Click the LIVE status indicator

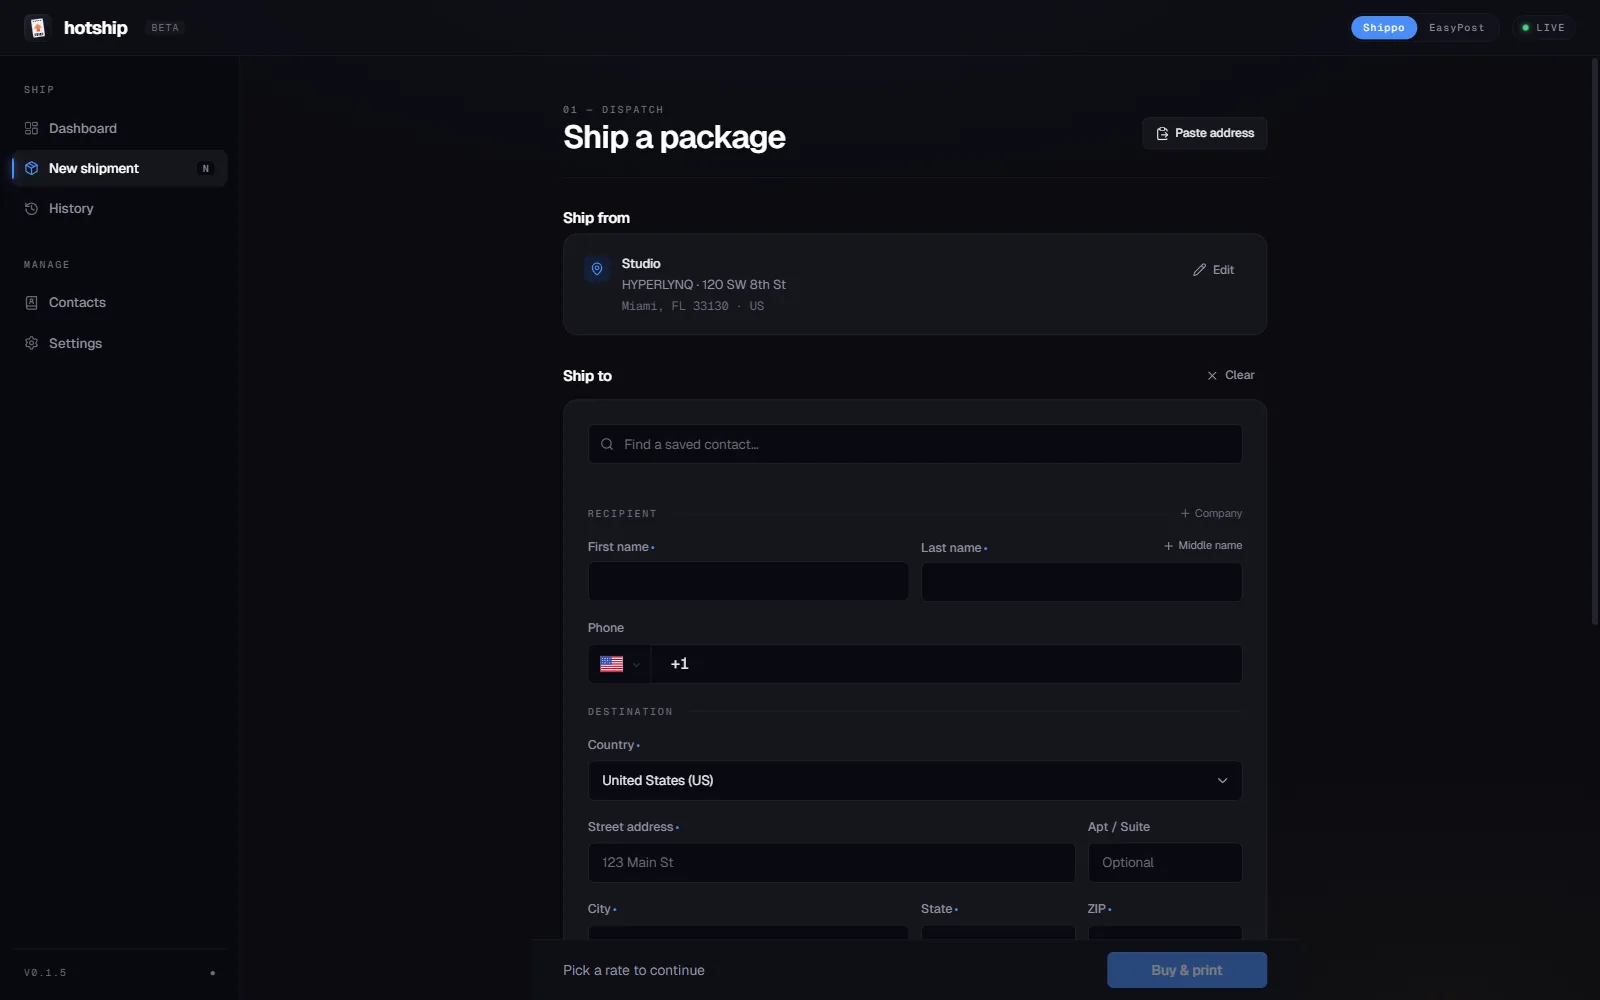(1543, 28)
